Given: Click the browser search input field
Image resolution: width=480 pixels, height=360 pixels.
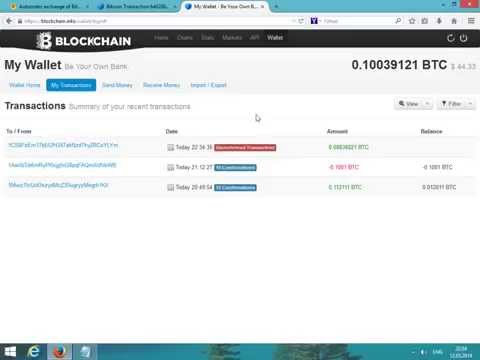Looking at the screenshot, I should pyautogui.click(x=357, y=21).
